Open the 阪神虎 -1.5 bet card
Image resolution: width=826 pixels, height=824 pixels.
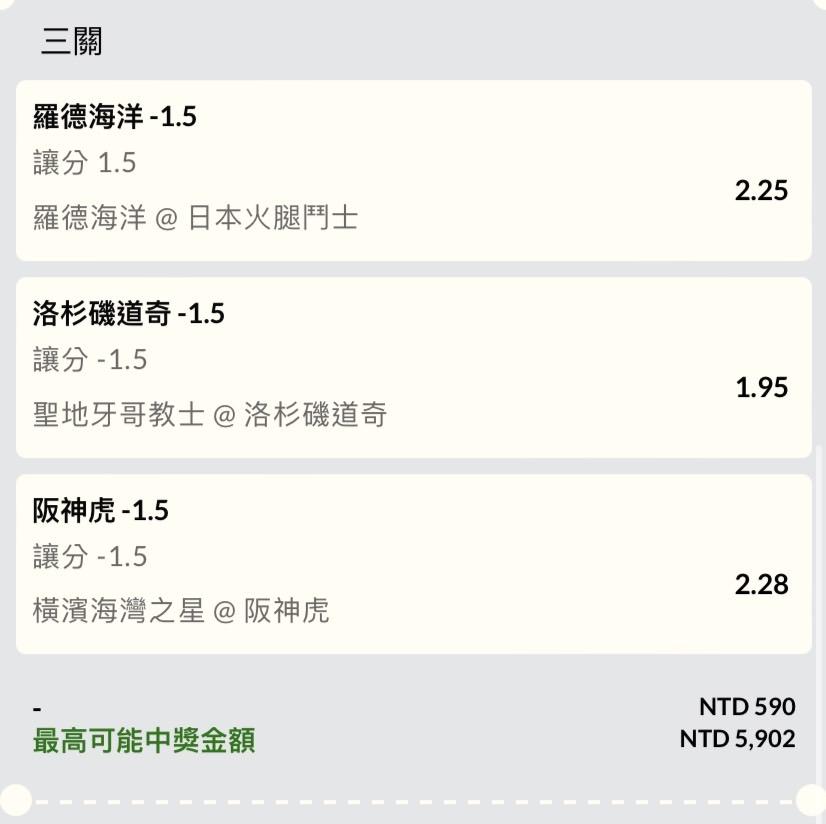click(414, 564)
